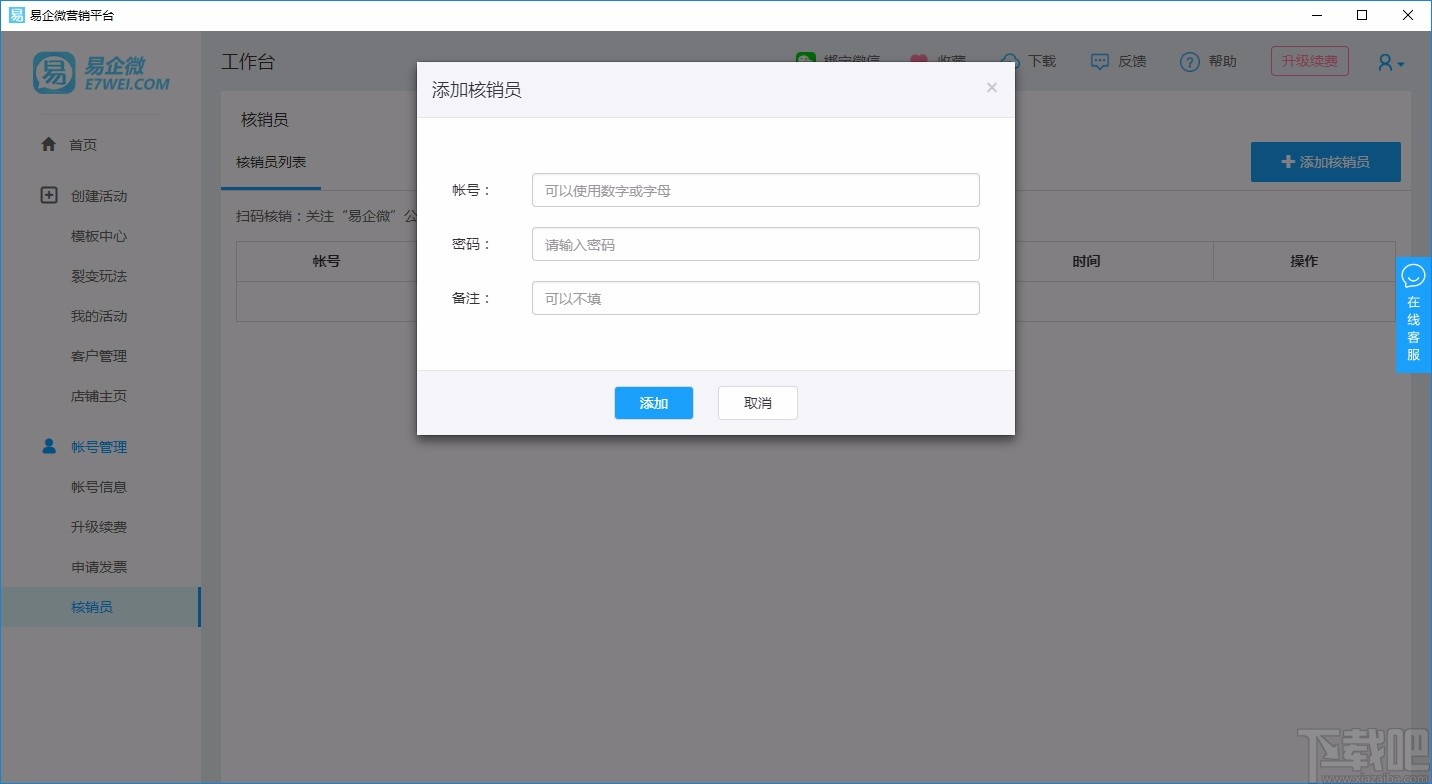Click the red-outlined 升级续费 button
Screen dimensions: 1432x784
tap(1310, 61)
